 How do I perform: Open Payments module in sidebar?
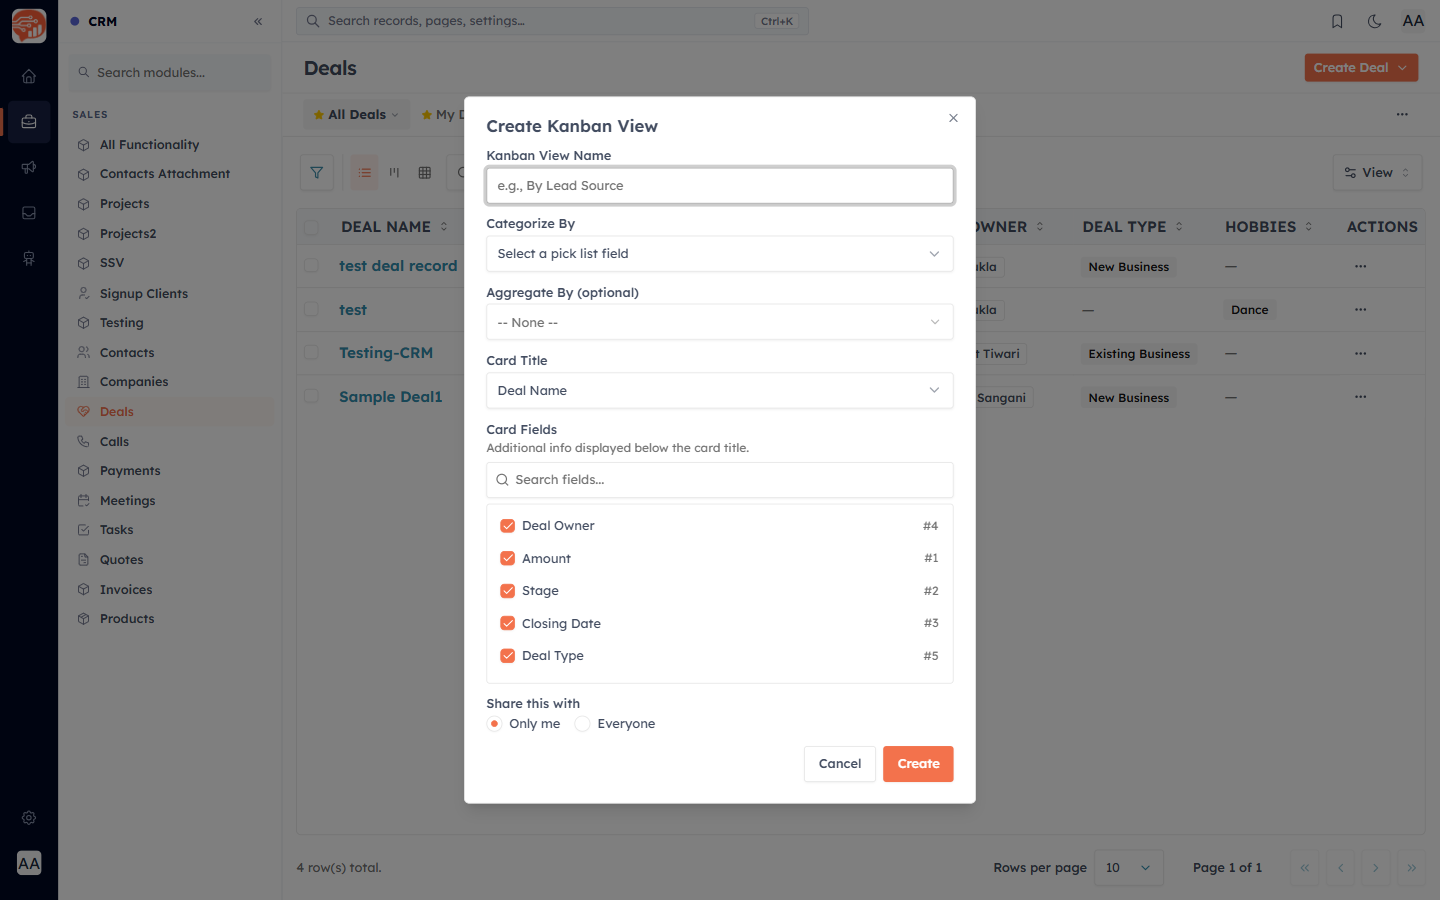[130, 471]
